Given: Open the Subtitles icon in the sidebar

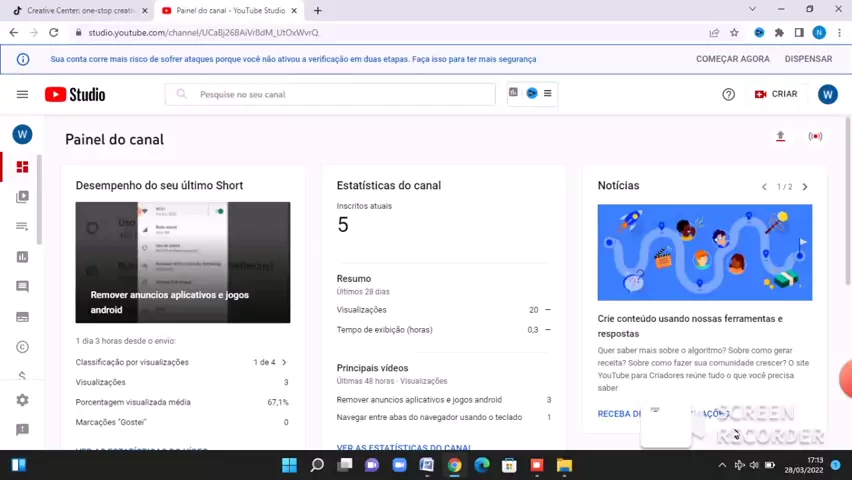Looking at the screenshot, I should [x=22, y=317].
